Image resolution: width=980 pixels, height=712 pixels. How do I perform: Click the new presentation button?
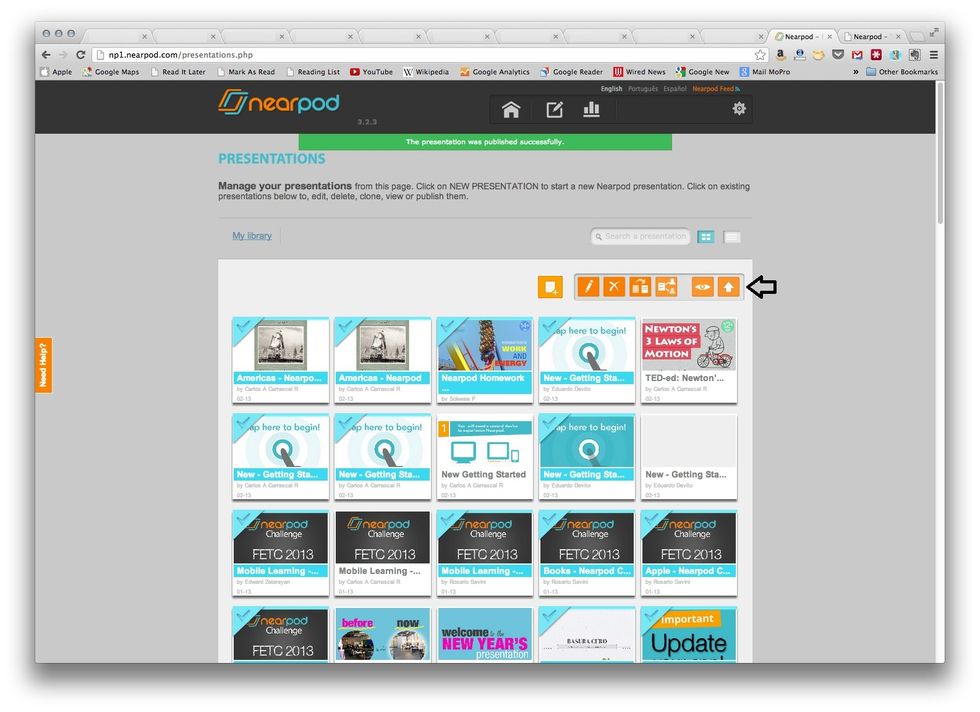tap(550, 287)
